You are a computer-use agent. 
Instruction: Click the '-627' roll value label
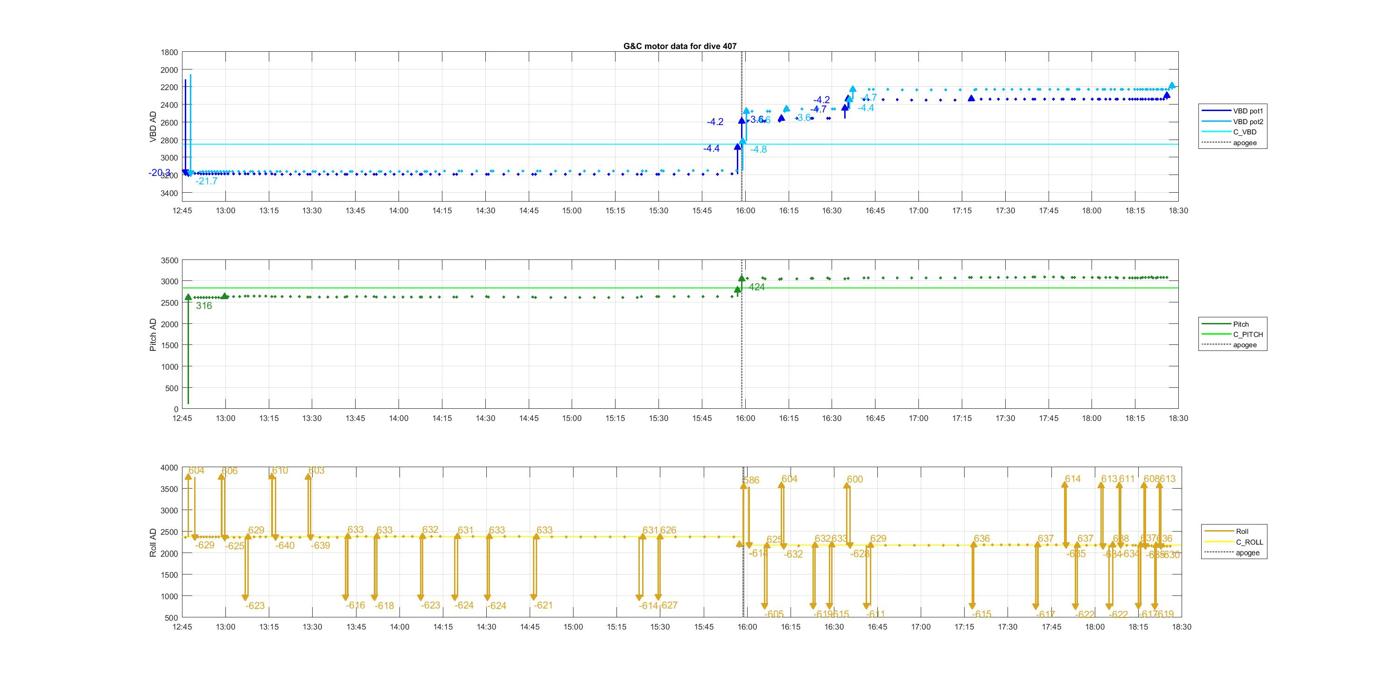coord(667,605)
